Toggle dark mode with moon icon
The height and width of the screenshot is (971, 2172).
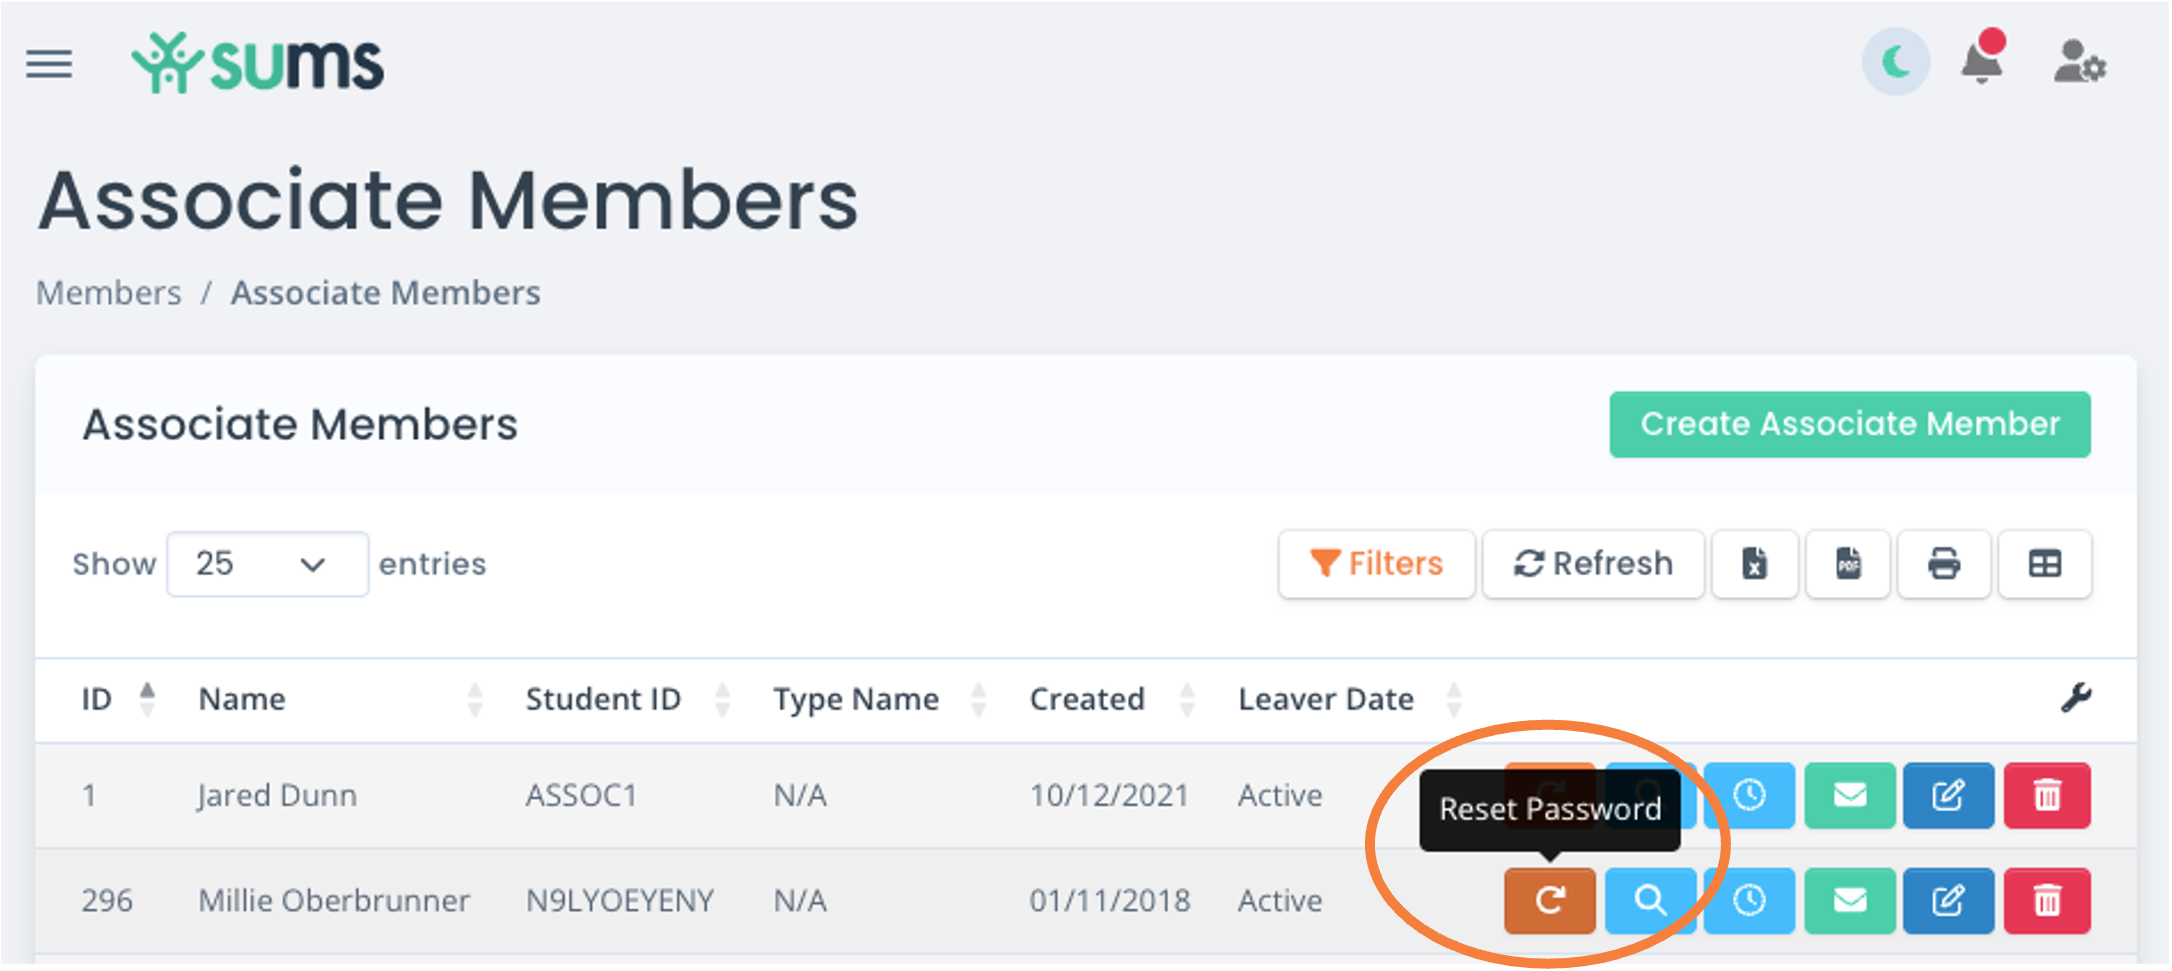(x=1895, y=63)
